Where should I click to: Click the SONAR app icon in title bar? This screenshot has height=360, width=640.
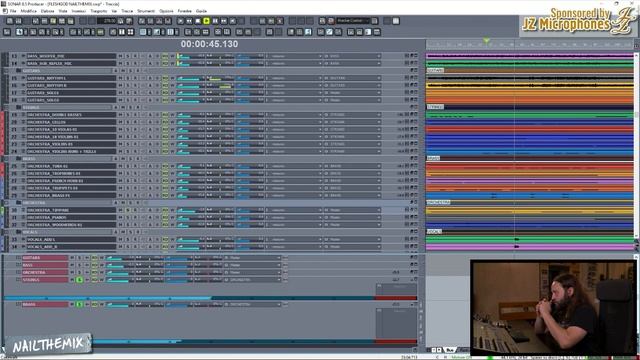pos(4,4)
